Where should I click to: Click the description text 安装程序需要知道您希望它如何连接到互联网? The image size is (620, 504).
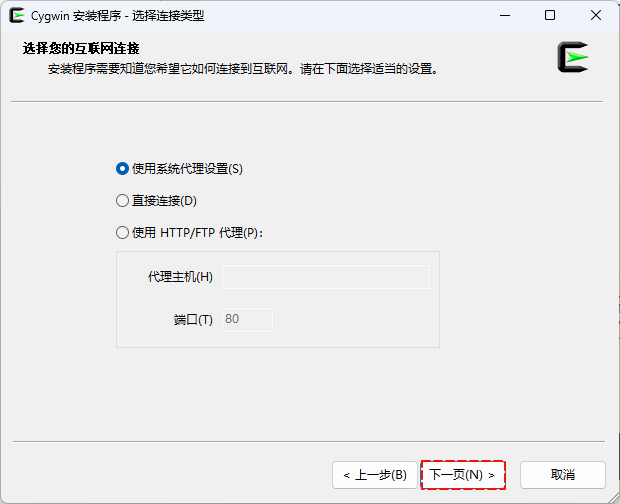(x=168, y=69)
